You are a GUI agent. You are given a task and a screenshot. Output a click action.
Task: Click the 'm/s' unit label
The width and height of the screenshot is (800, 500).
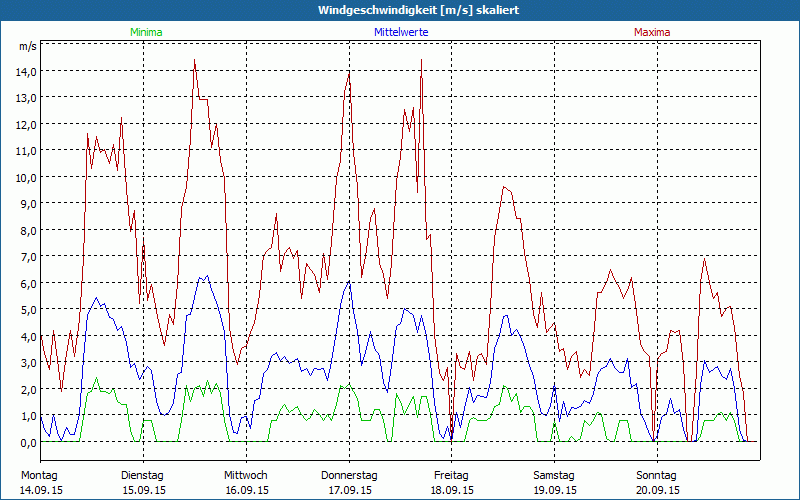point(28,47)
